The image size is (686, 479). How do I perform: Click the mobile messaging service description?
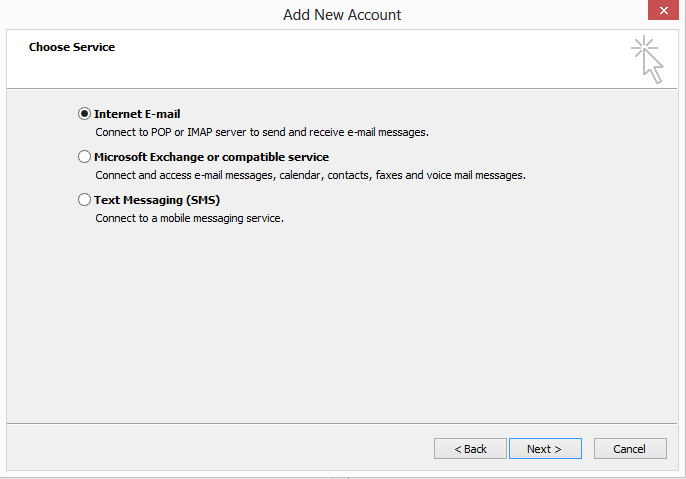coord(189,218)
